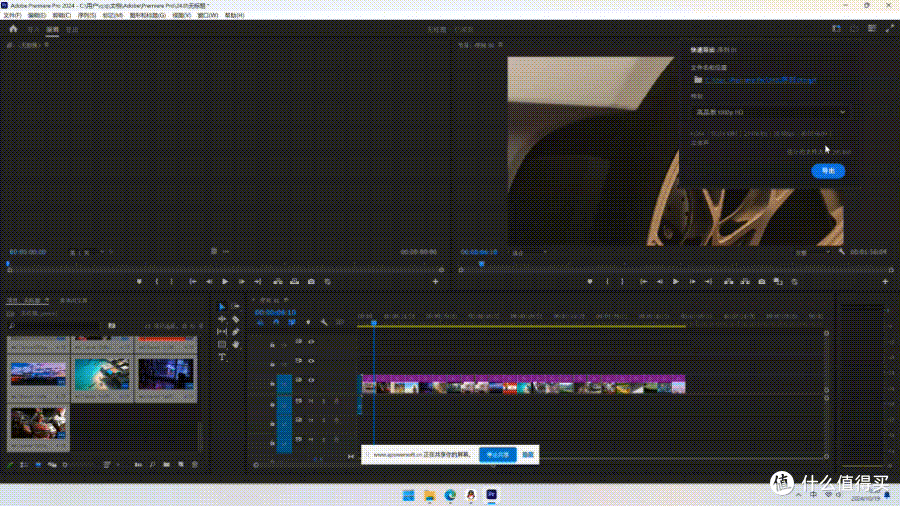Viewport: 900px width, 506px height.
Task: Select the Hand tool
Action: point(235,345)
